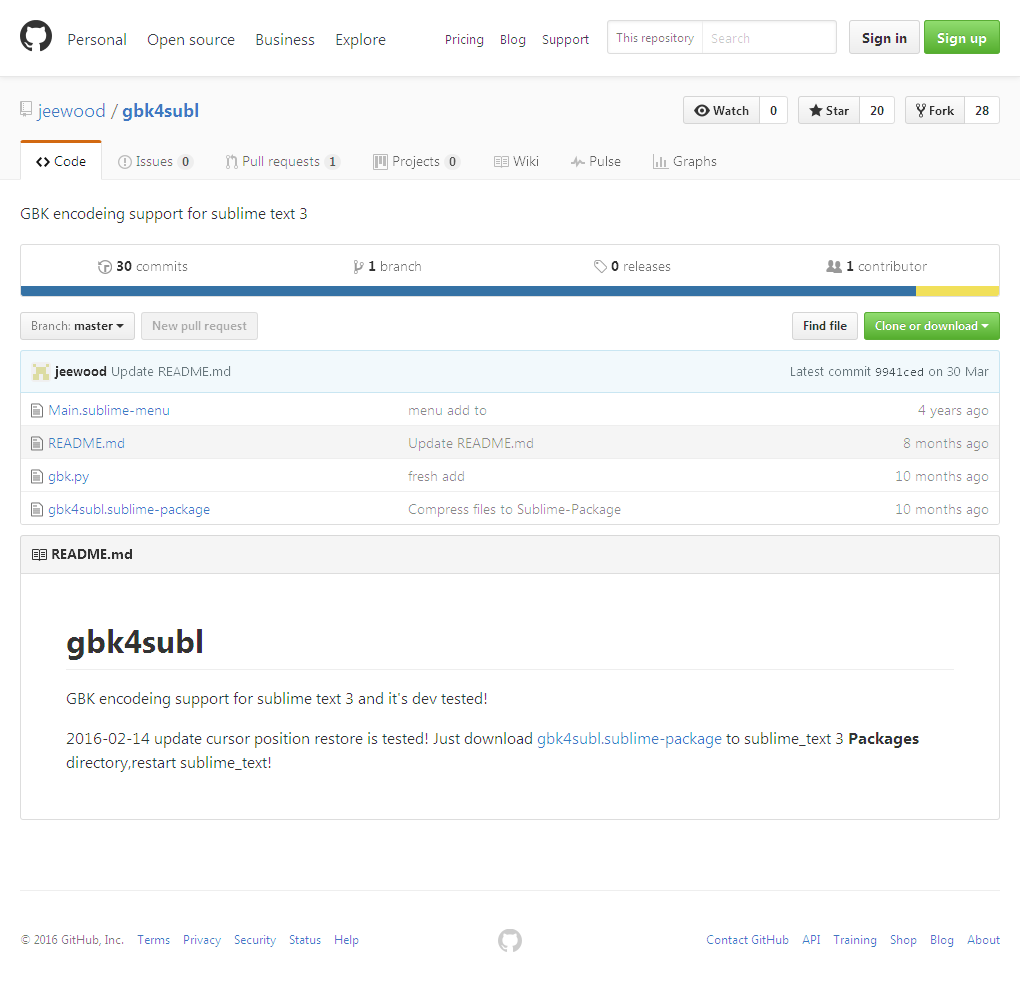Click the blue segment of language bar
The height and width of the screenshot is (989, 1020).
(468, 291)
